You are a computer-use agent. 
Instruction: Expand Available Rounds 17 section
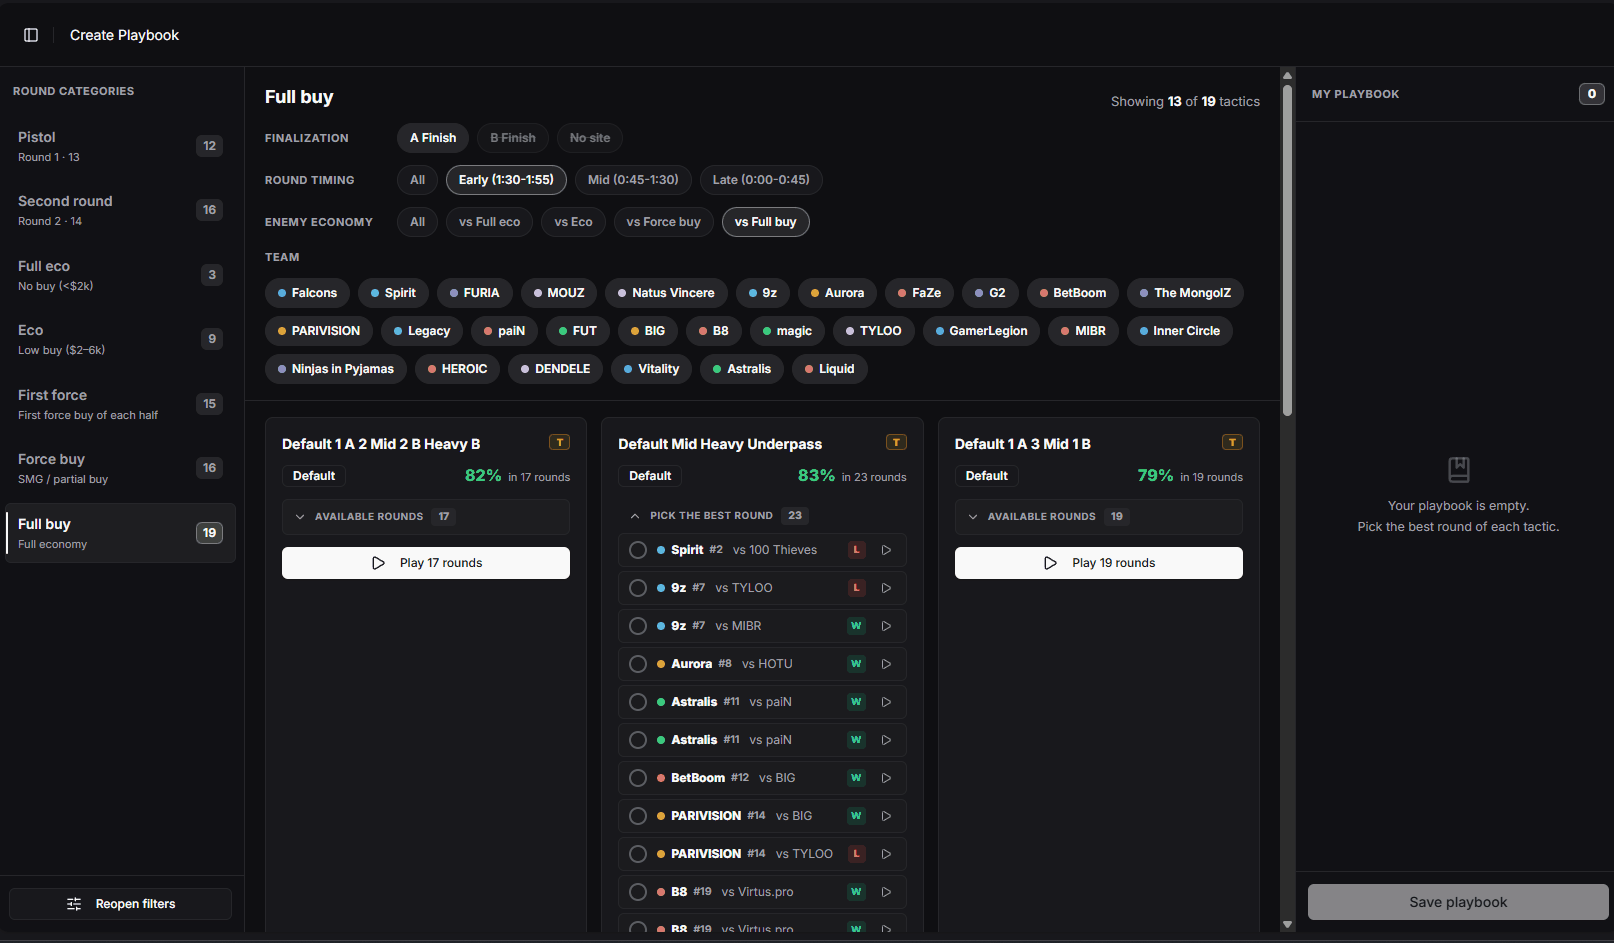[426, 517]
